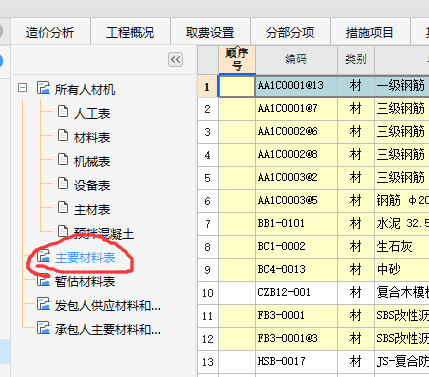Click code cell BC1-0002
This screenshot has width=429, height=377.
click(x=296, y=247)
